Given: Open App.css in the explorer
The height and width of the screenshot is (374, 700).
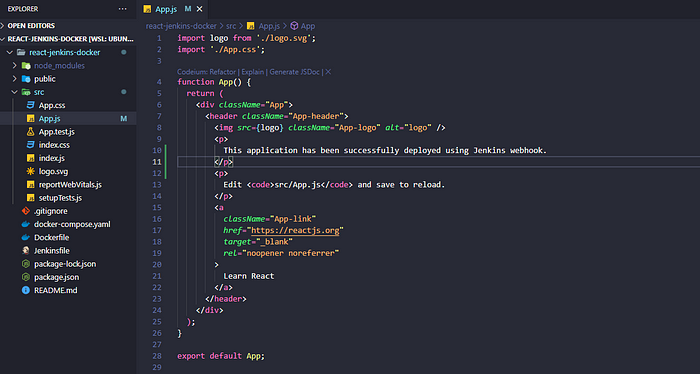Looking at the screenshot, I should 52,105.
